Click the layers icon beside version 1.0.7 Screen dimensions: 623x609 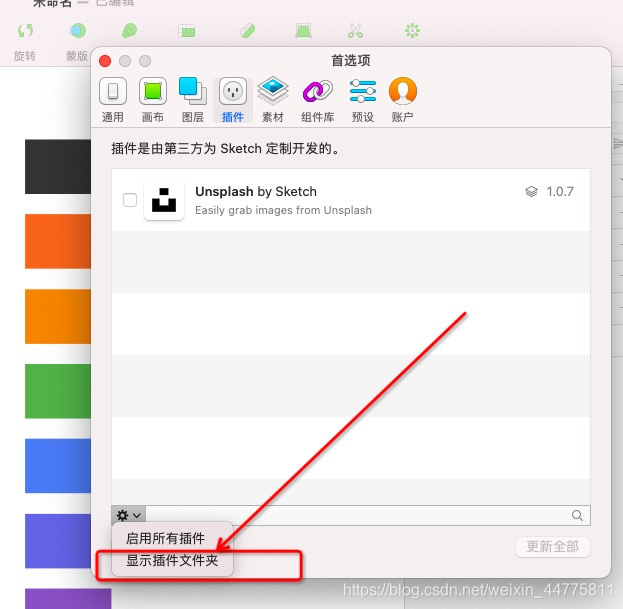tap(531, 191)
